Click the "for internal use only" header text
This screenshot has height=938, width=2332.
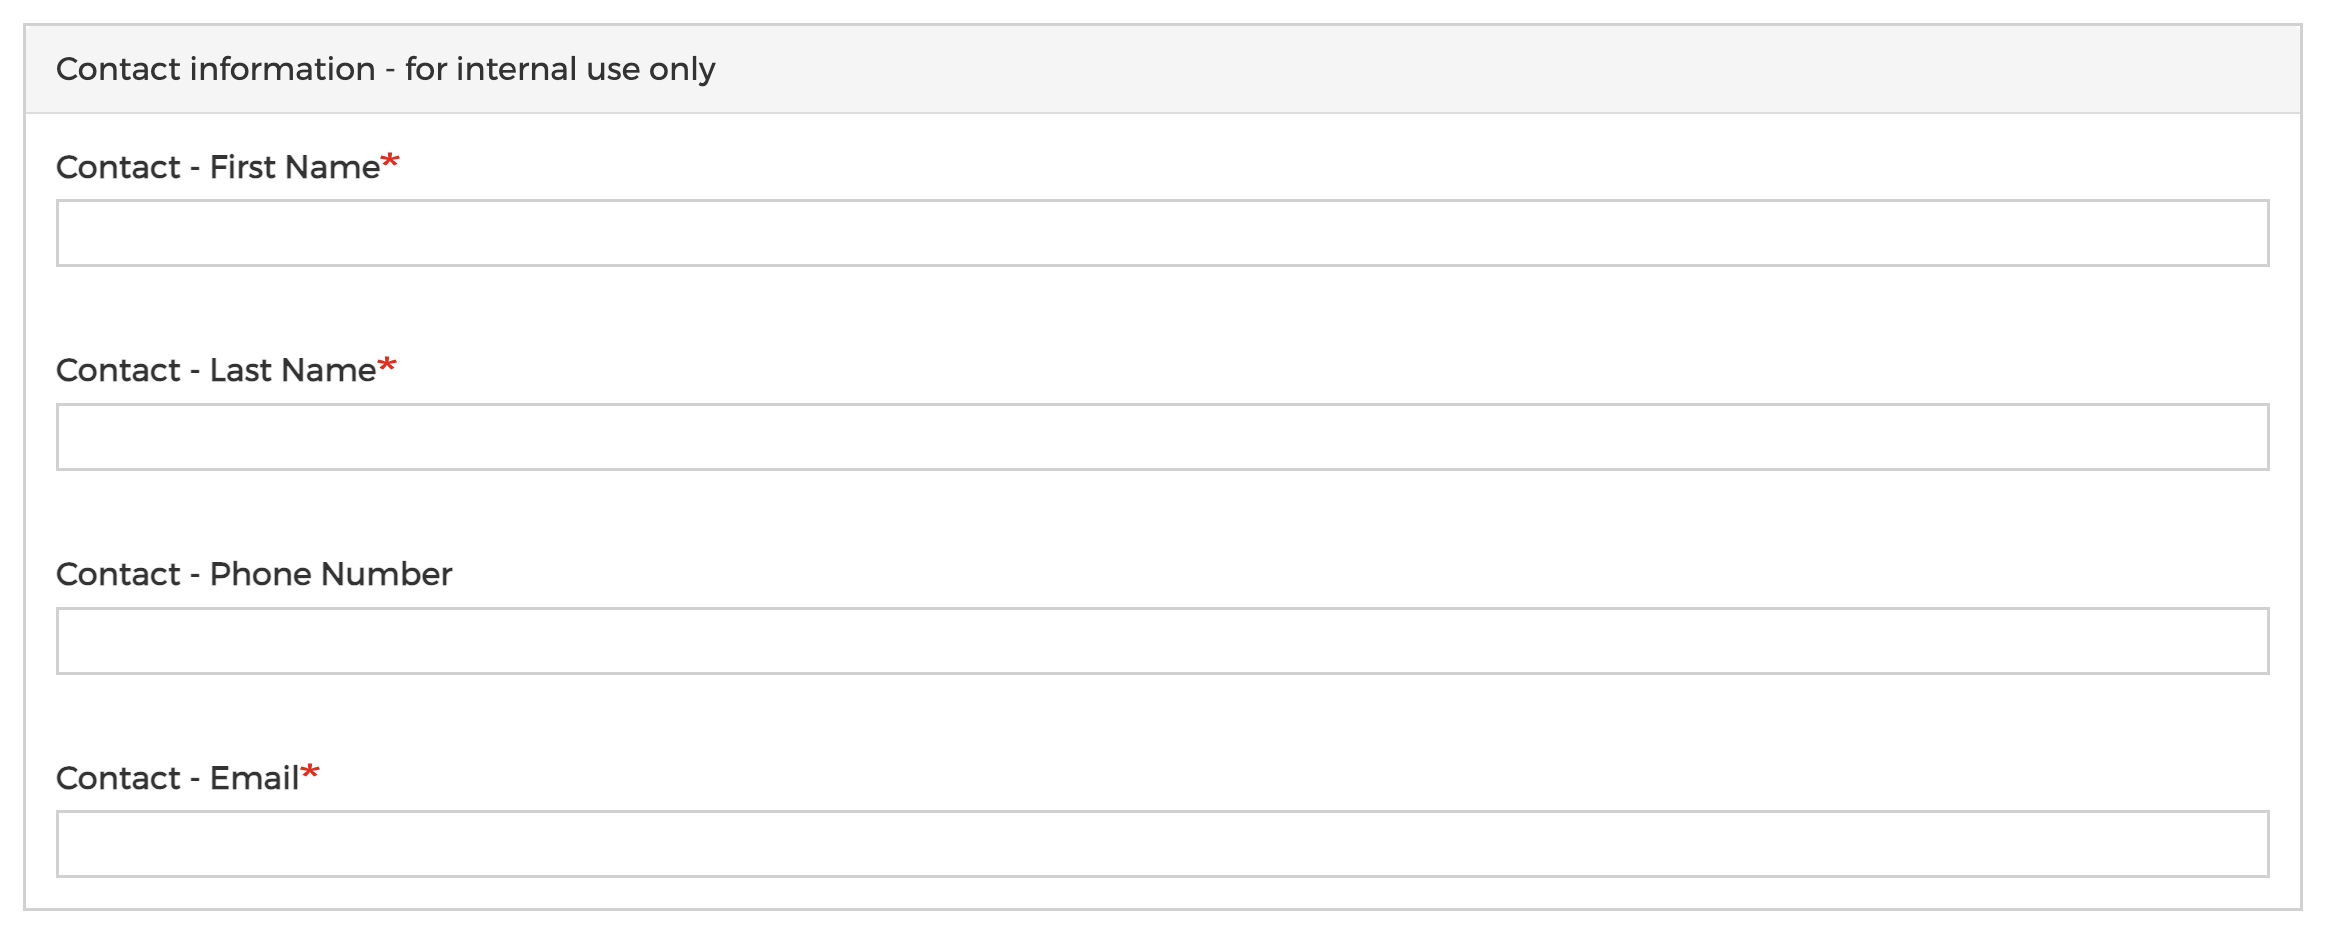pos(560,69)
